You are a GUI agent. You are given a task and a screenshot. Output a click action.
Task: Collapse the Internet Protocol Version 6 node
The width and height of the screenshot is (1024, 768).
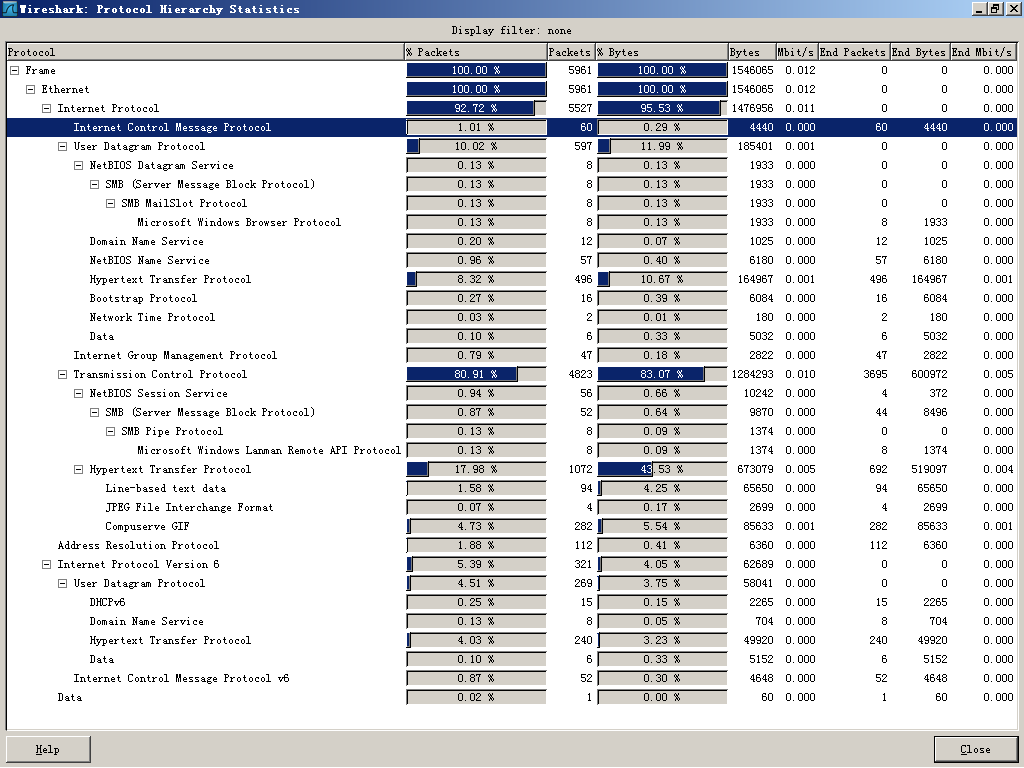tap(46, 564)
